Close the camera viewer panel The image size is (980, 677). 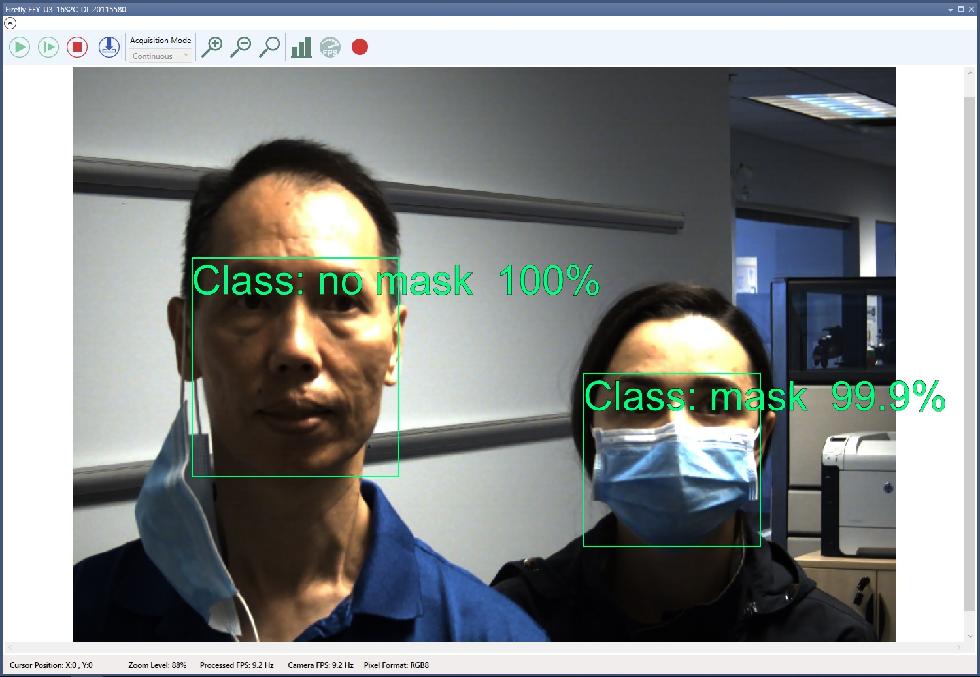(972, 8)
